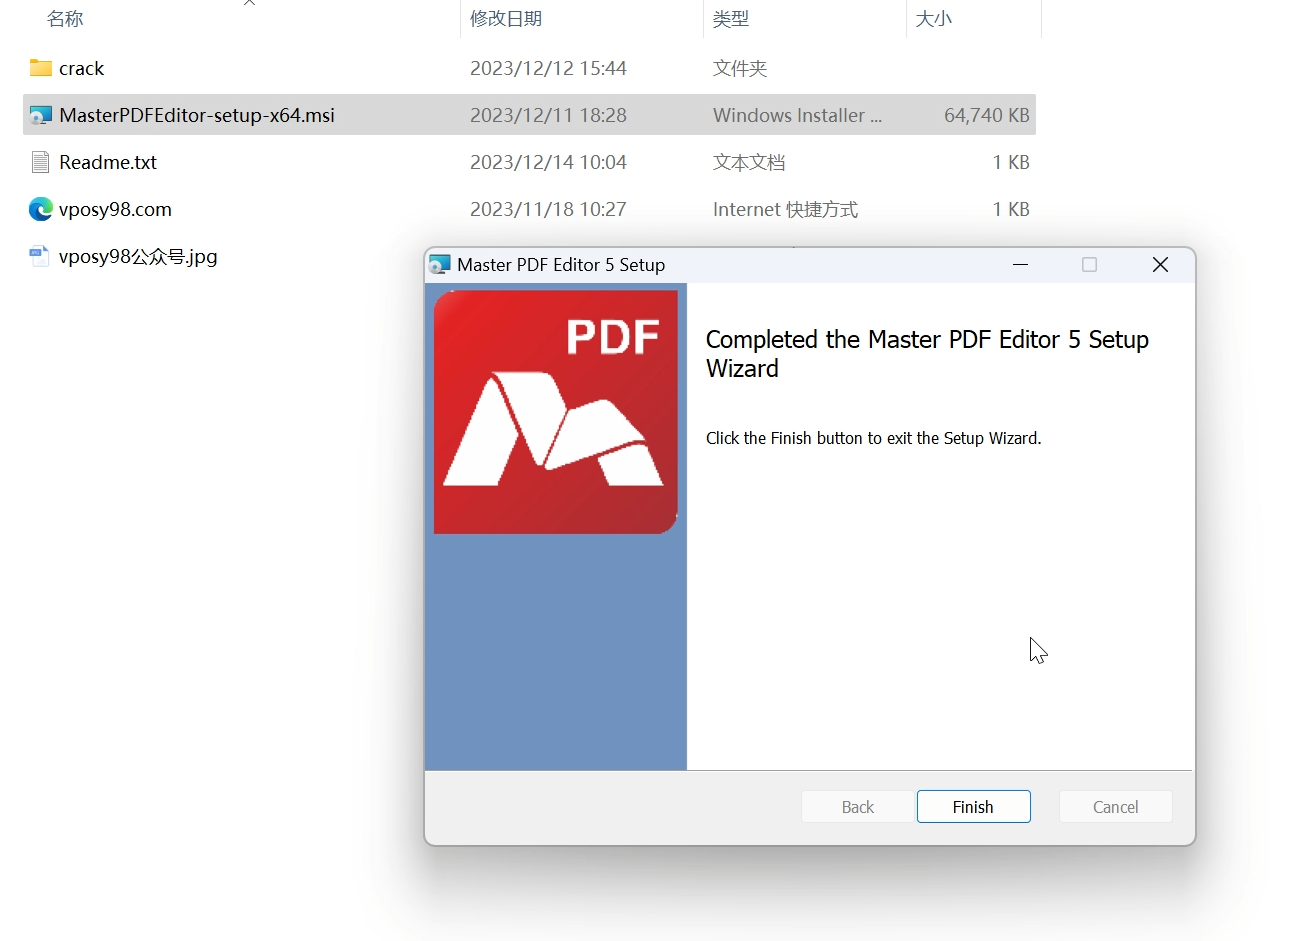Click the MasterPDFEditor-setup-x64.msi installer icon

pyautogui.click(x=40, y=115)
